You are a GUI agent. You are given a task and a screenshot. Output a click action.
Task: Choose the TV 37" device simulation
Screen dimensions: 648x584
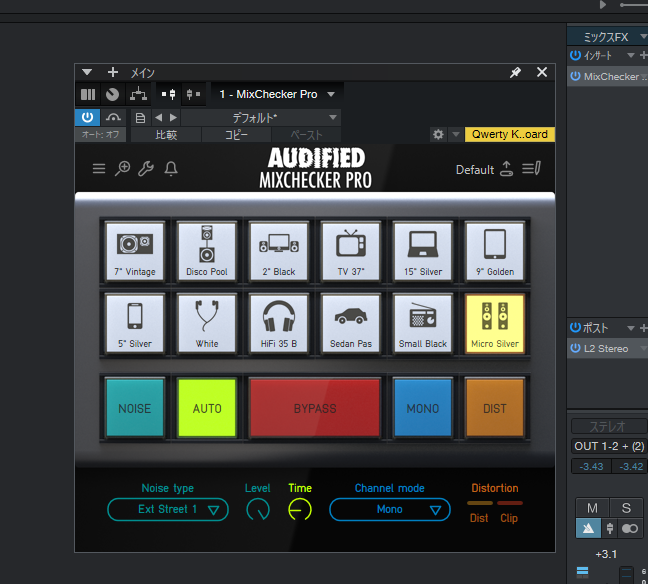click(351, 250)
